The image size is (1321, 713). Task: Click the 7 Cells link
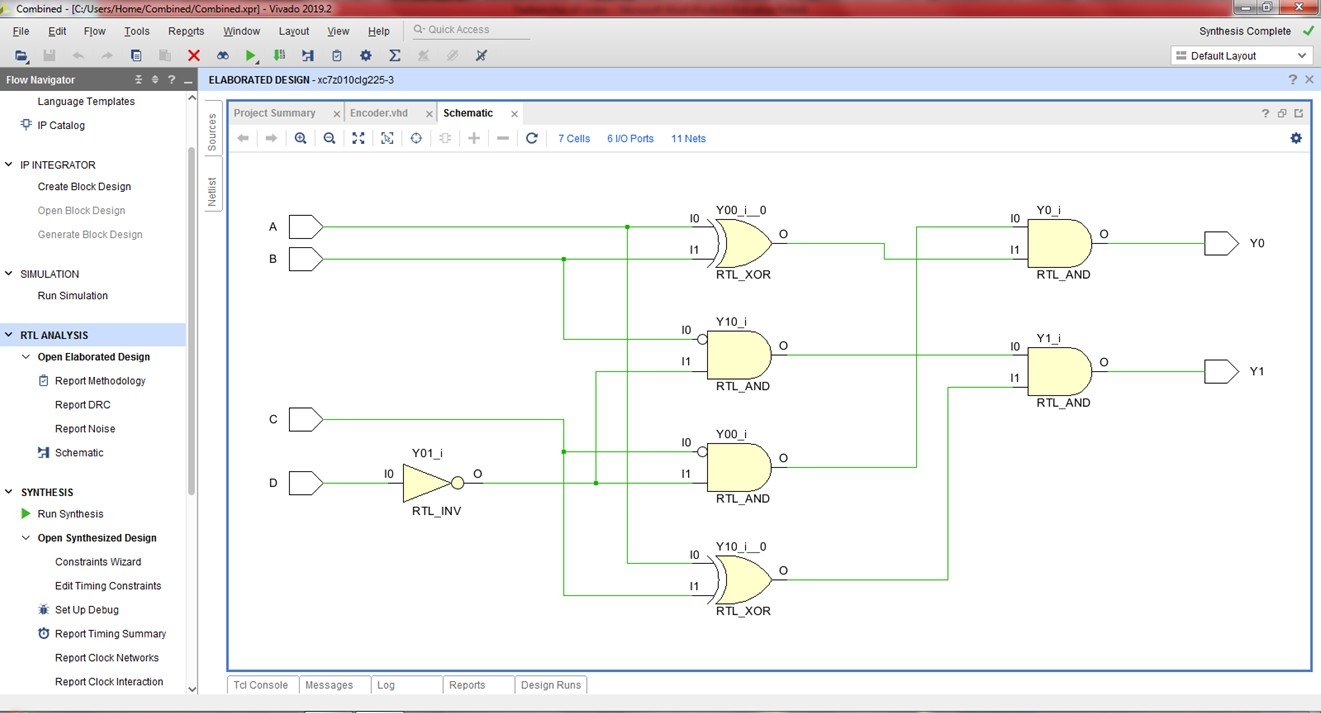tap(574, 139)
